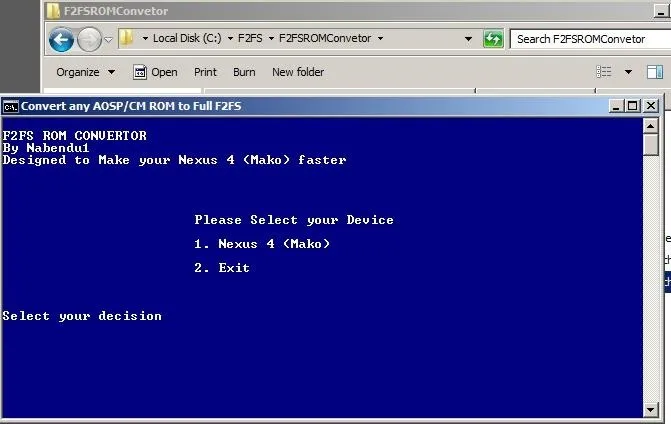671x424 pixels.
Task: Click console scrollbar up arrow
Action: click(x=650, y=126)
